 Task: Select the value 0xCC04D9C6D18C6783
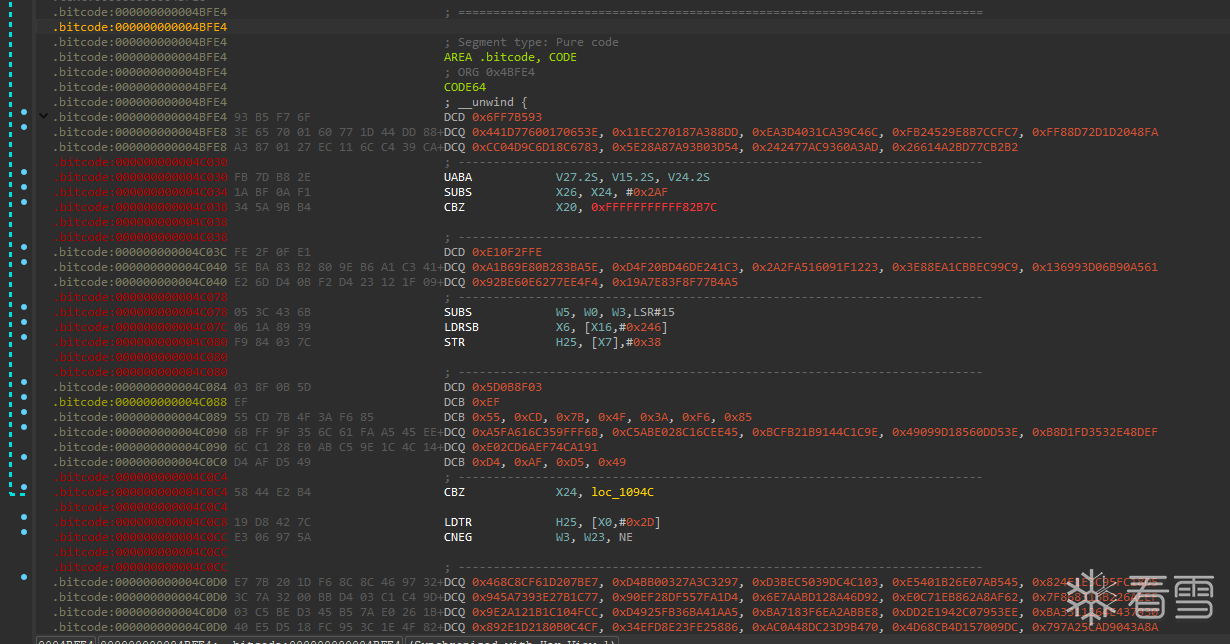(x=535, y=147)
